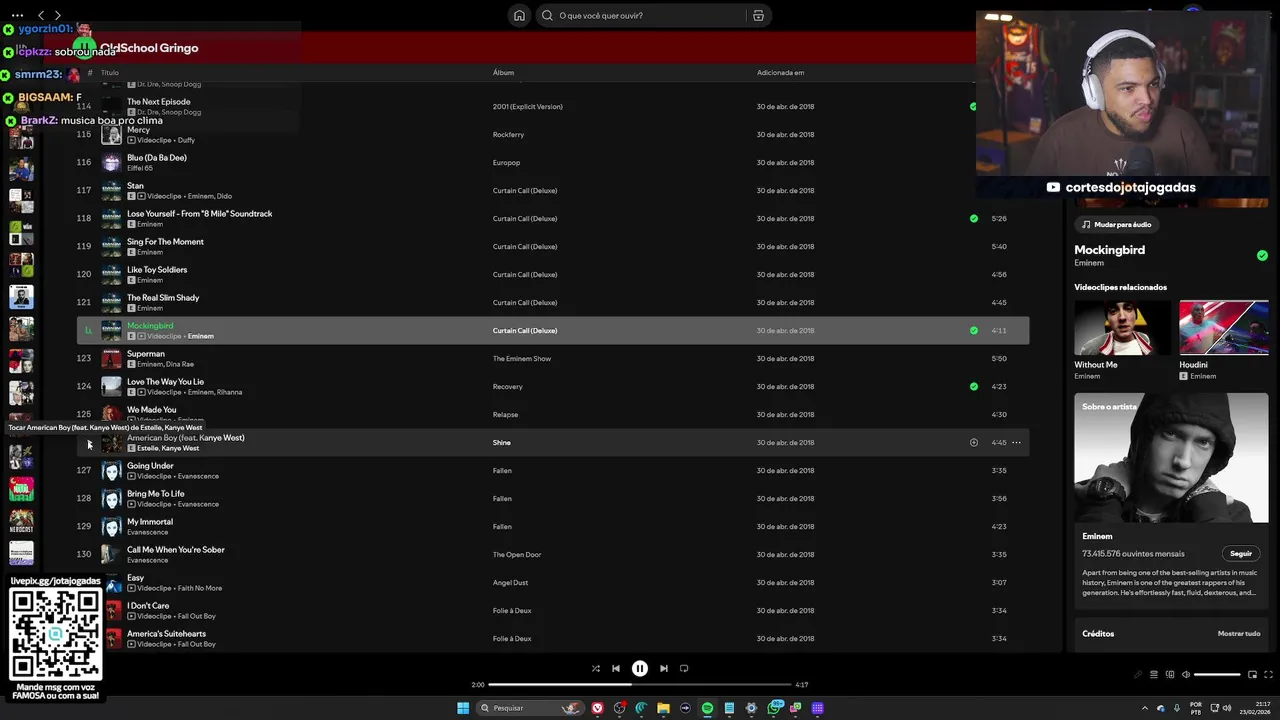Toggle the saved checkmark on Mockingbird row
This screenshot has width=1280, height=720.
[x=973, y=330]
